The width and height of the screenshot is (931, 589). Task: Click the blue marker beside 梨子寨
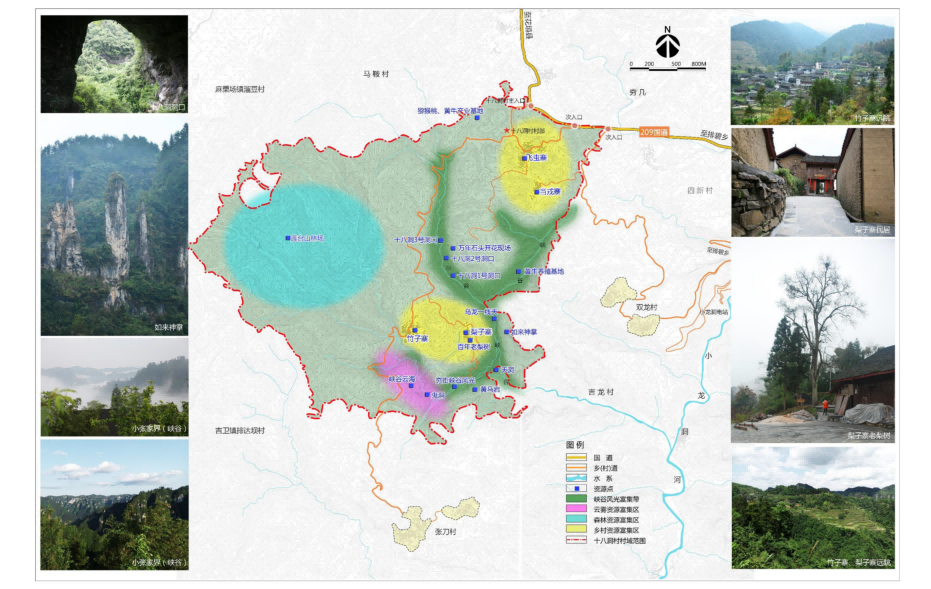pyautogui.click(x=466, y=332)
